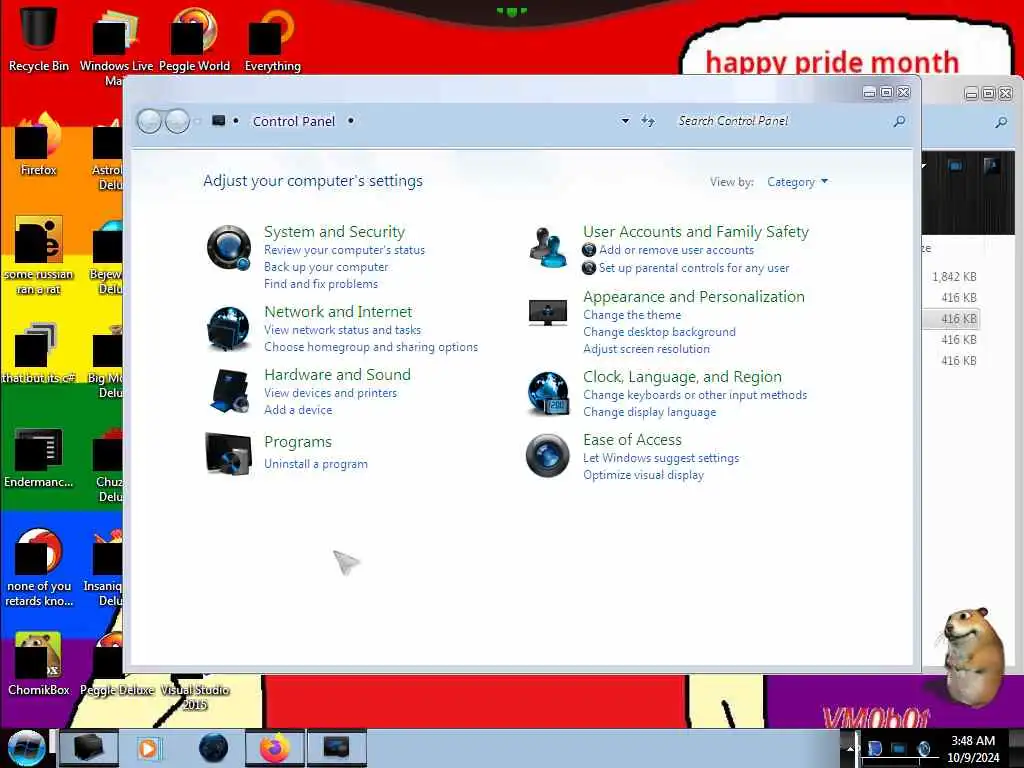
Task: Open the Ease of Access icon
Action: [x=547, y=455]
